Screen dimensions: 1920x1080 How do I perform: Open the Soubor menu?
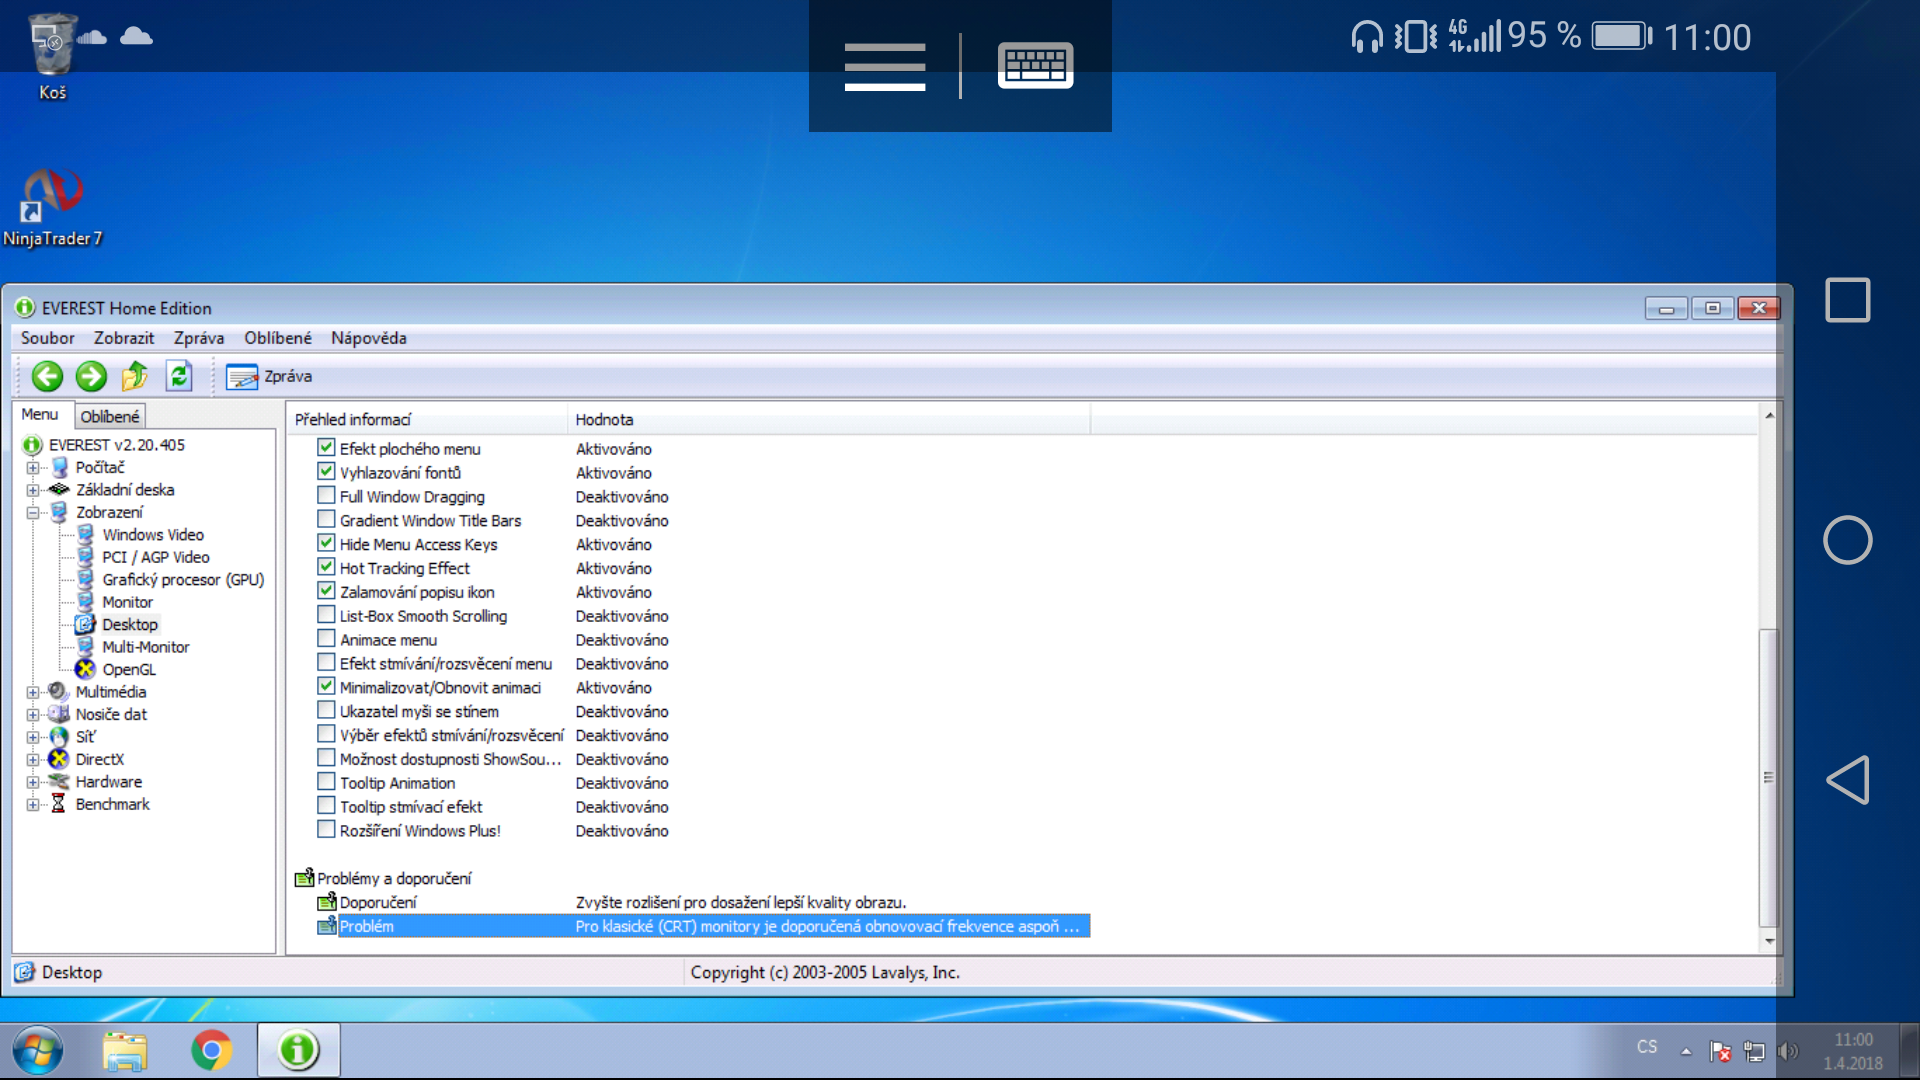click(47, 338)
